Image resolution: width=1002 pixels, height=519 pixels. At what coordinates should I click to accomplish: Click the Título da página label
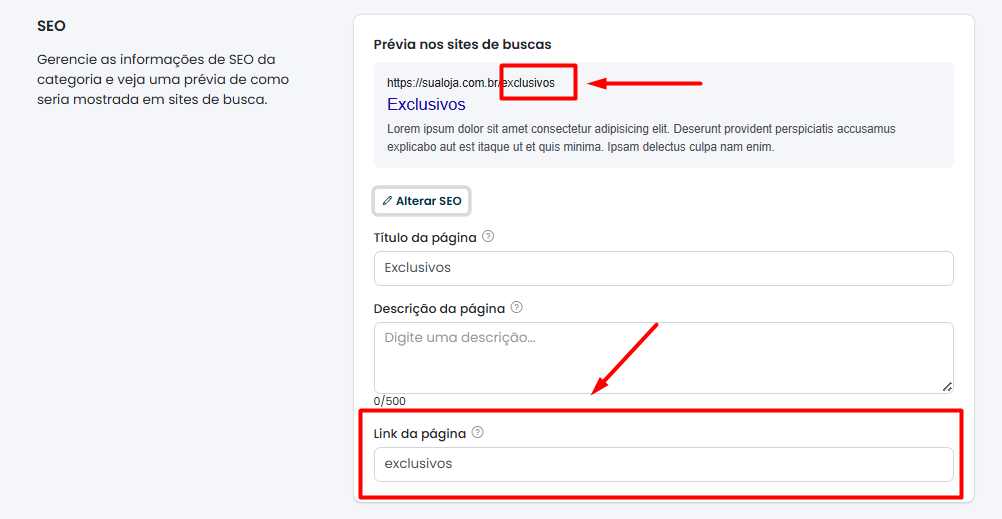(425, 238)
